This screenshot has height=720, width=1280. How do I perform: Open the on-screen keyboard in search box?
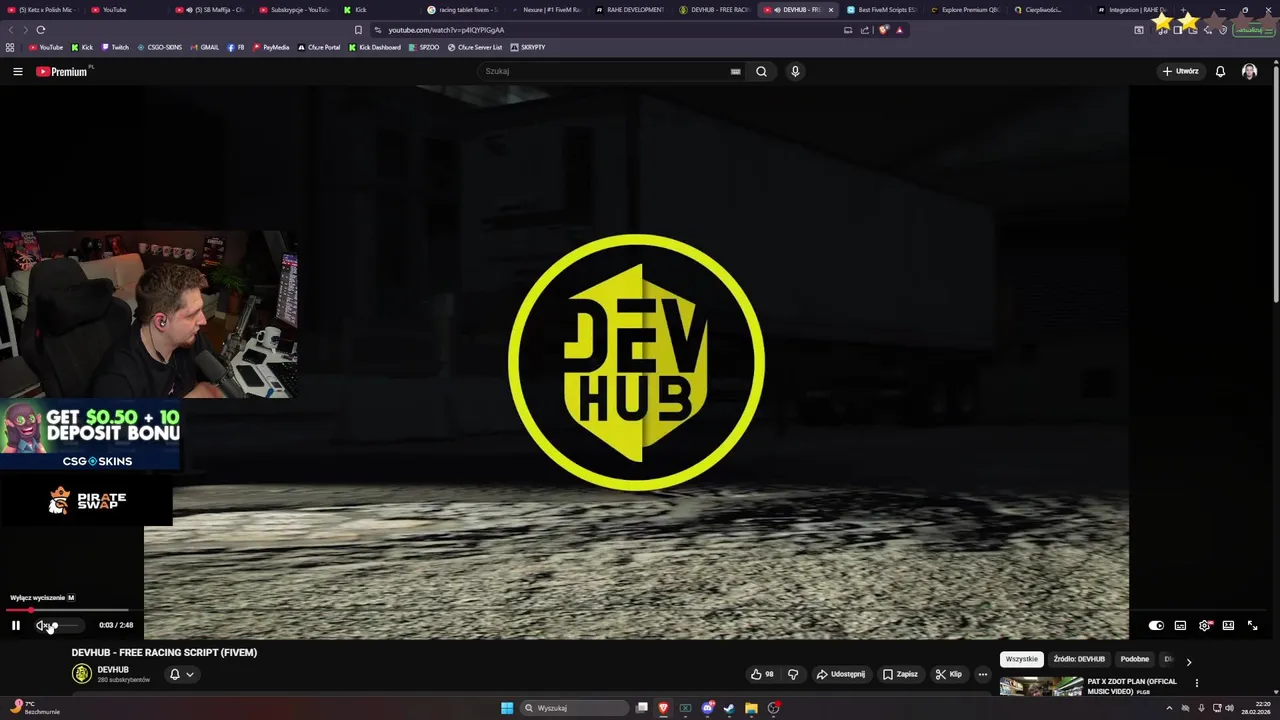point(735,71)
